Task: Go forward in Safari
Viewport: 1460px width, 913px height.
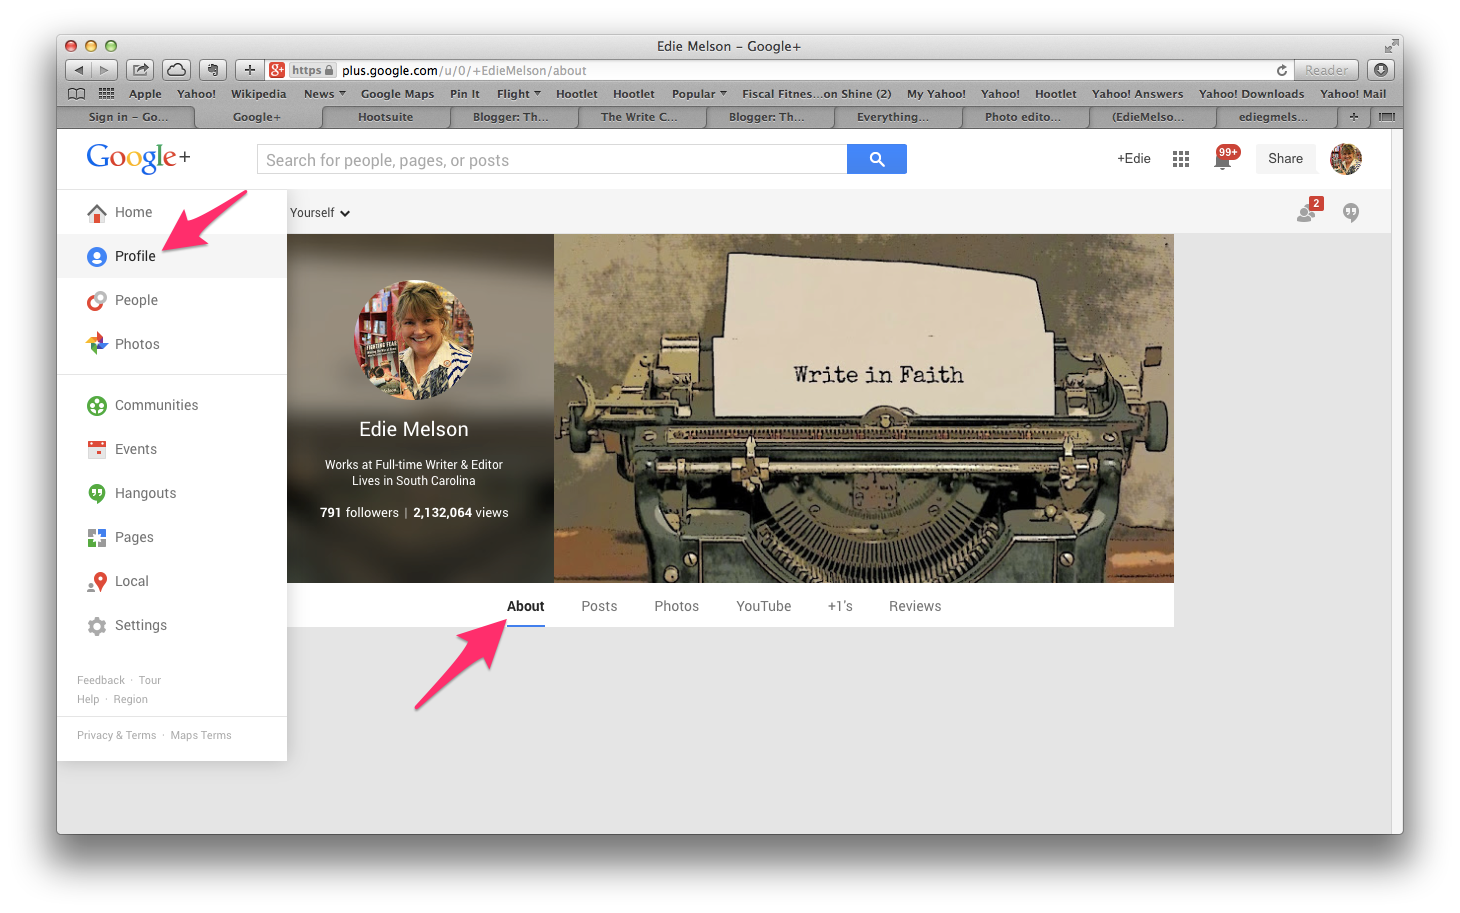Action: pyautogui.click(x=104, y=70)
